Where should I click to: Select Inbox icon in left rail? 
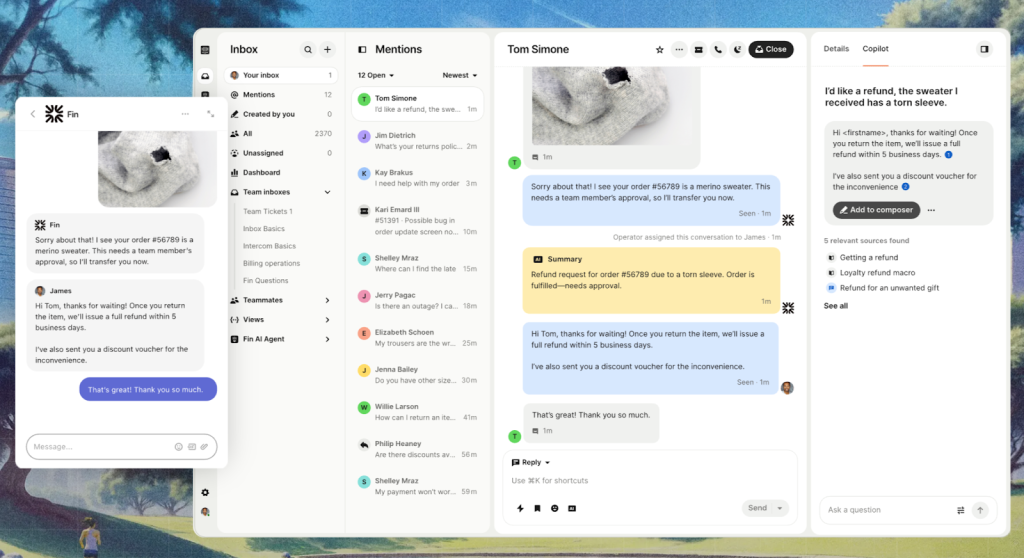(205, 76)
